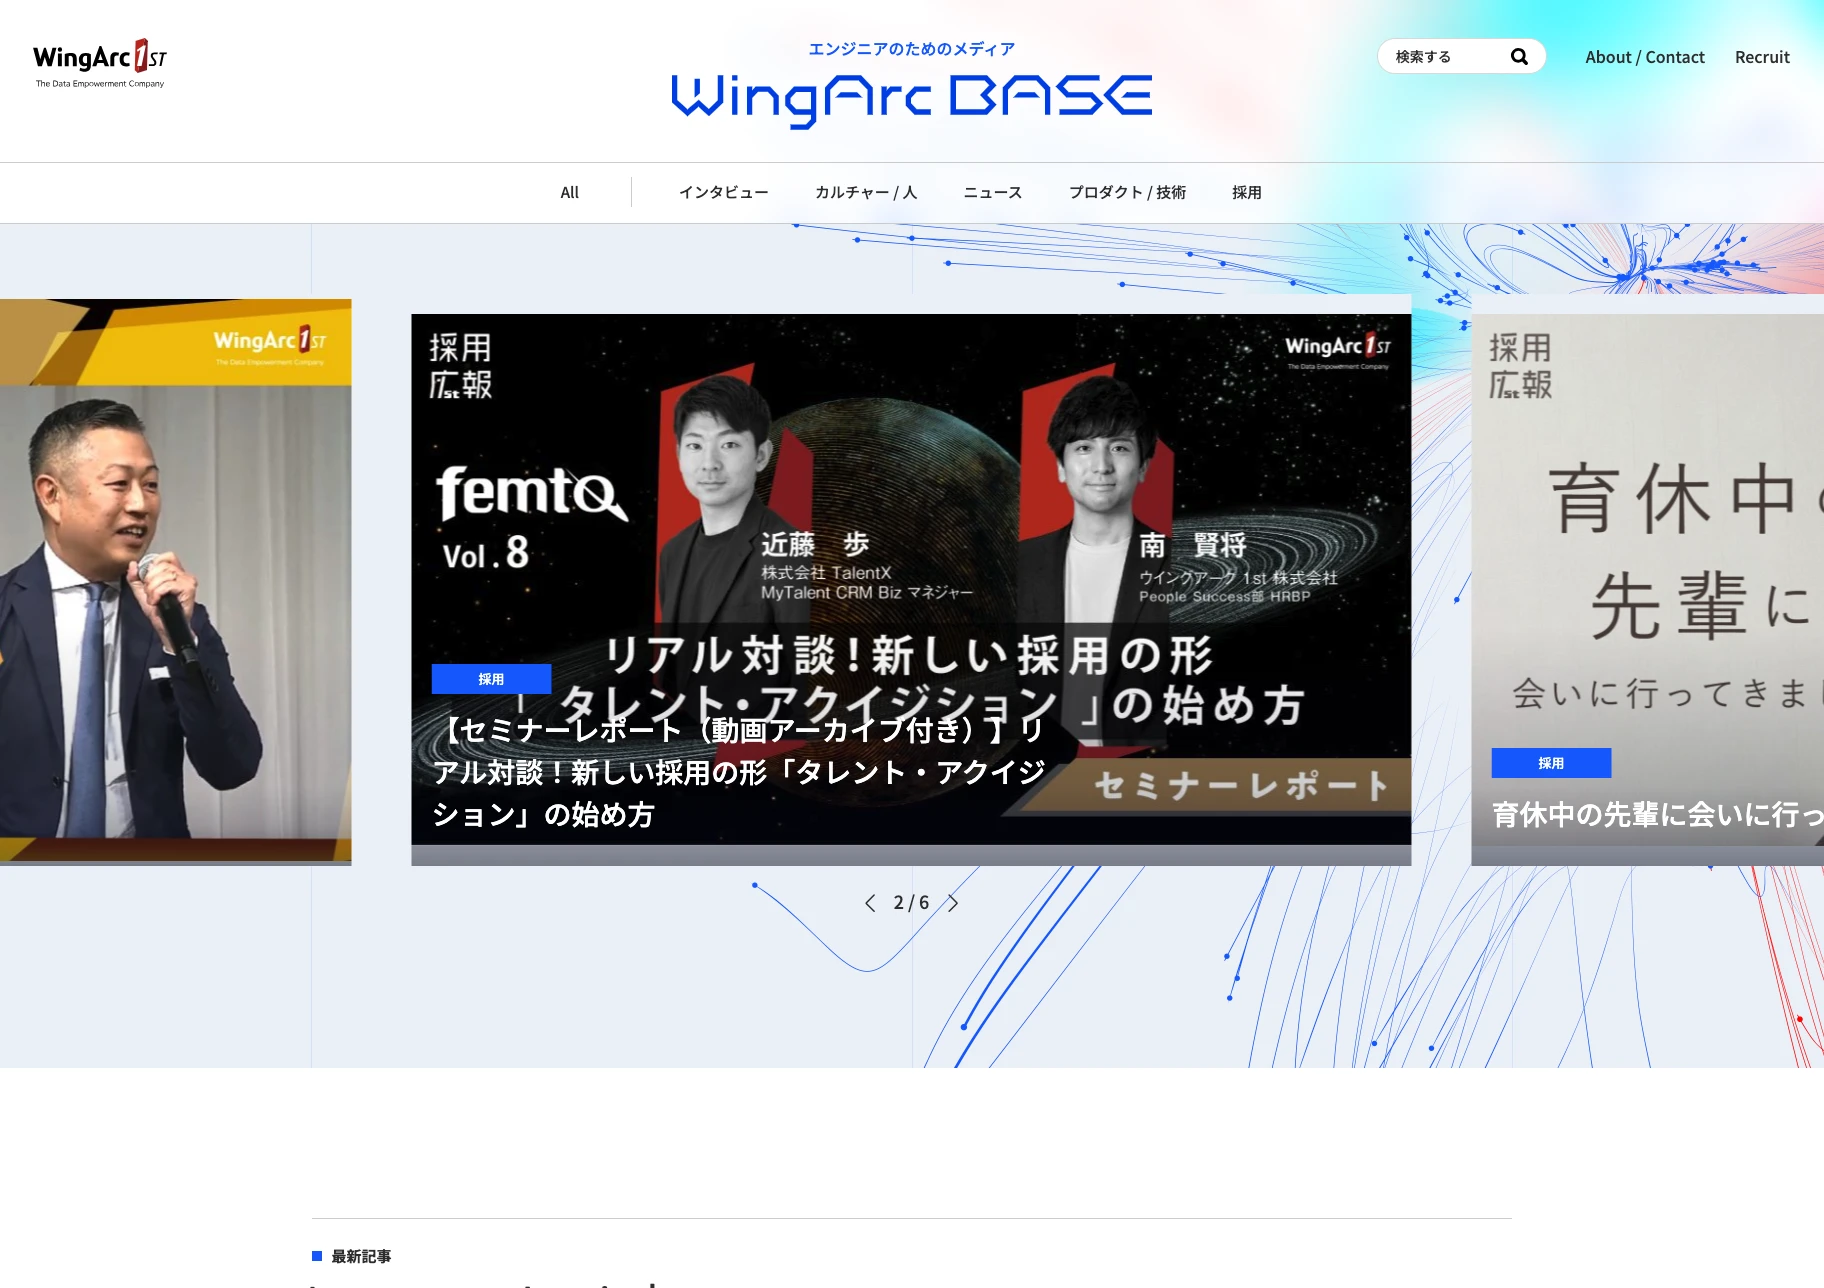Image resolution: width=1824 pixels, height=1288 pixels.
Task: Click the WingArc 1st company logo
Action: pos(100,64)
